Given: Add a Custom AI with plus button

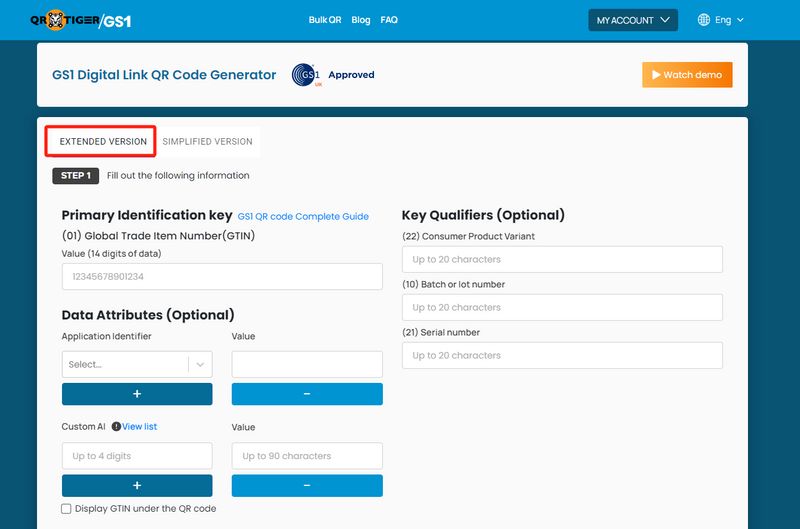Looking at the screenshot, I should tap(137, 485).
